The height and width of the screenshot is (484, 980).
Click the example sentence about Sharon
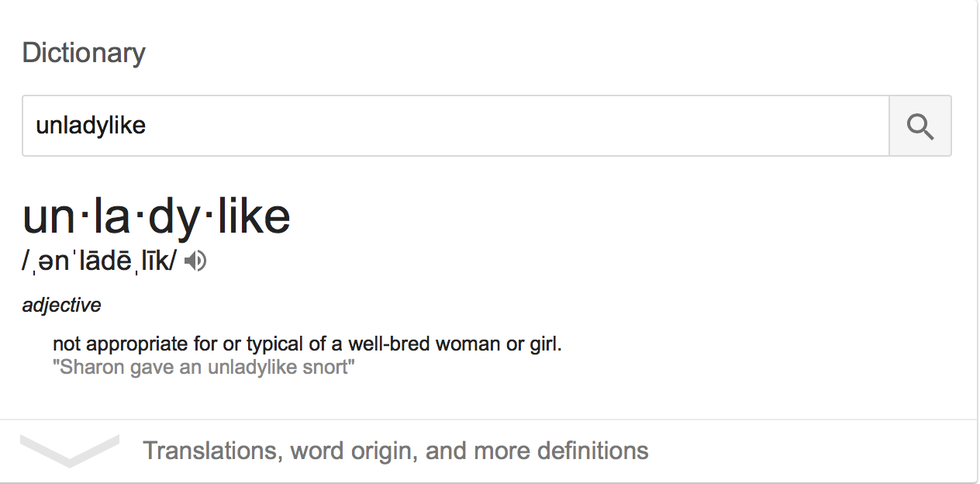click(x=204, y=367)
